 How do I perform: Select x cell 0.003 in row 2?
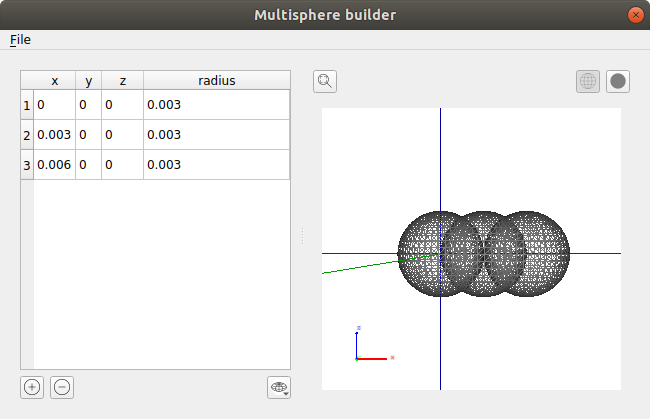tap(54, 135)
